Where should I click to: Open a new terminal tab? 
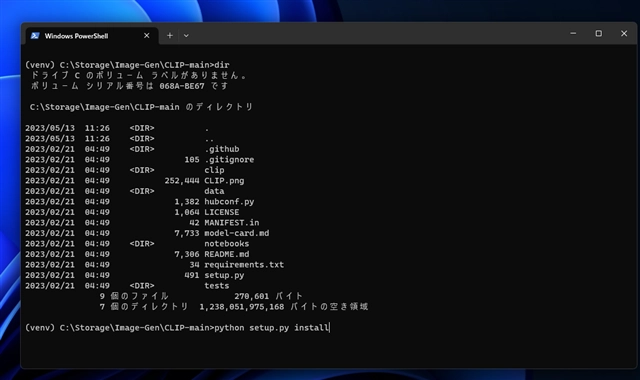point(170,36)
